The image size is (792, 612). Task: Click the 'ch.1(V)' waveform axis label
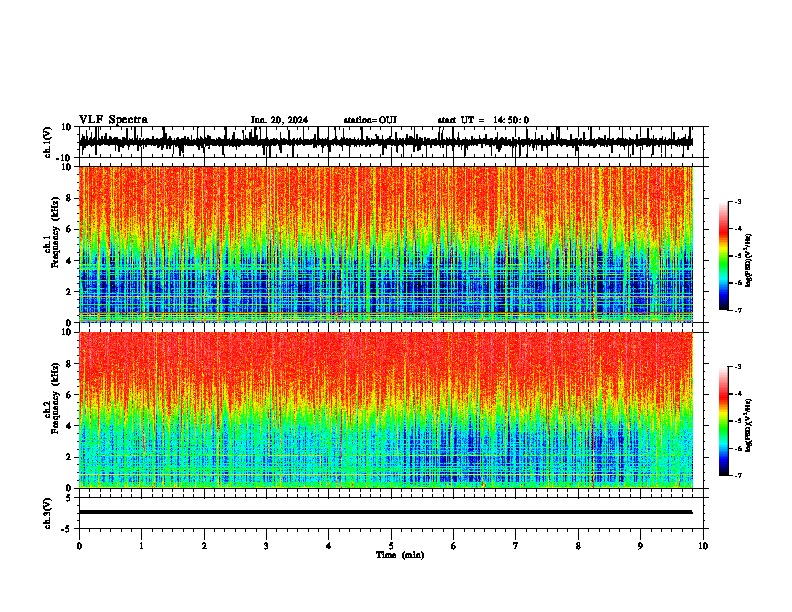(x=48, y=142)
